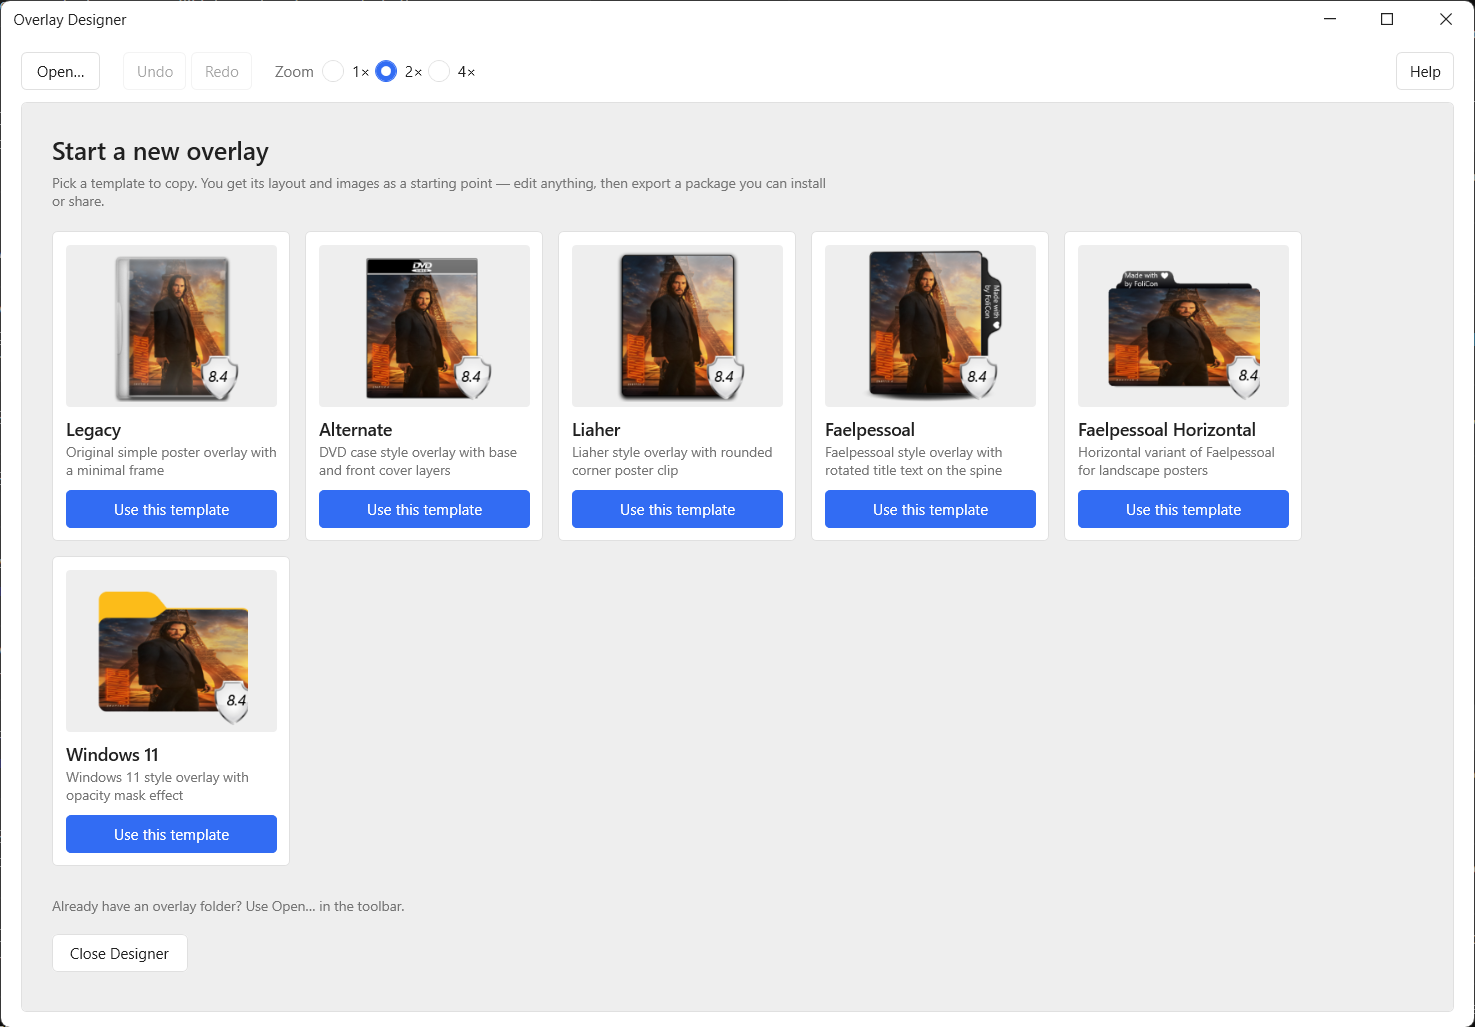Click the Undo button
This screenshot has width=1475, height=1027.
tap(155, 71)
